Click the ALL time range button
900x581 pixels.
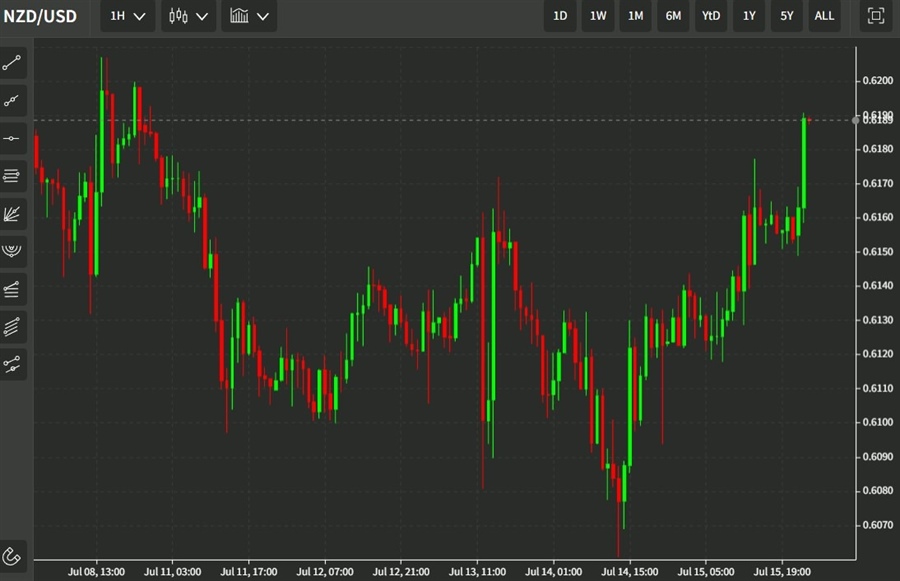tap(824, 16)
